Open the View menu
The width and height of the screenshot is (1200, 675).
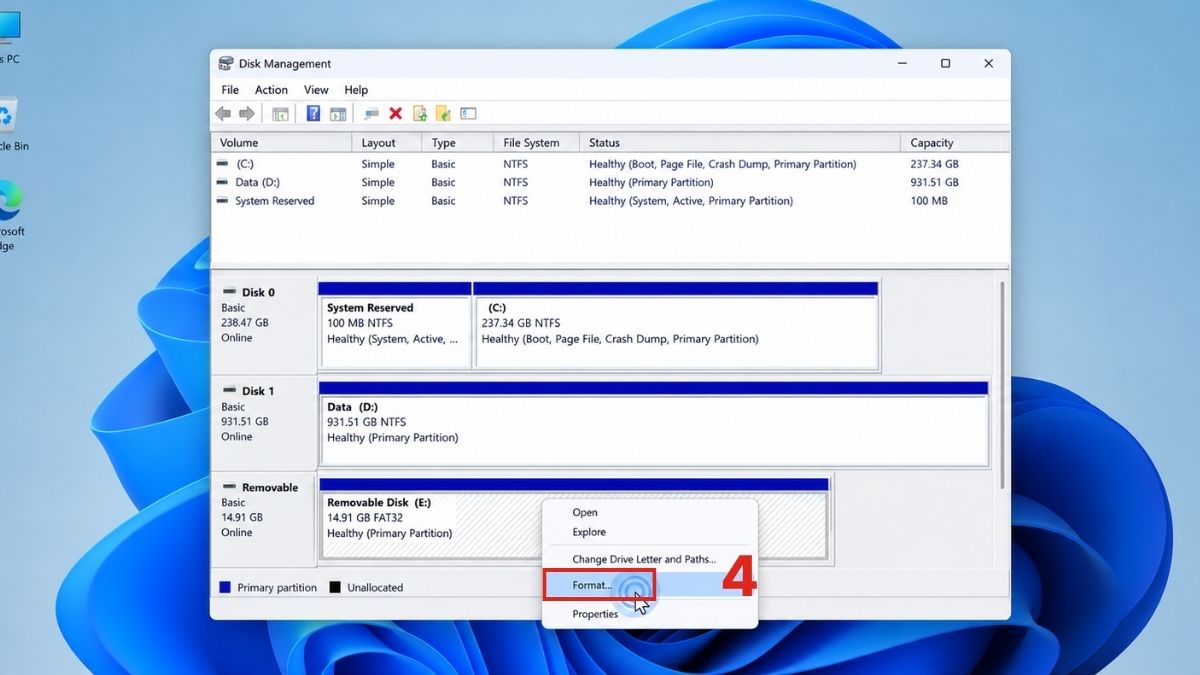click(316, 90)
